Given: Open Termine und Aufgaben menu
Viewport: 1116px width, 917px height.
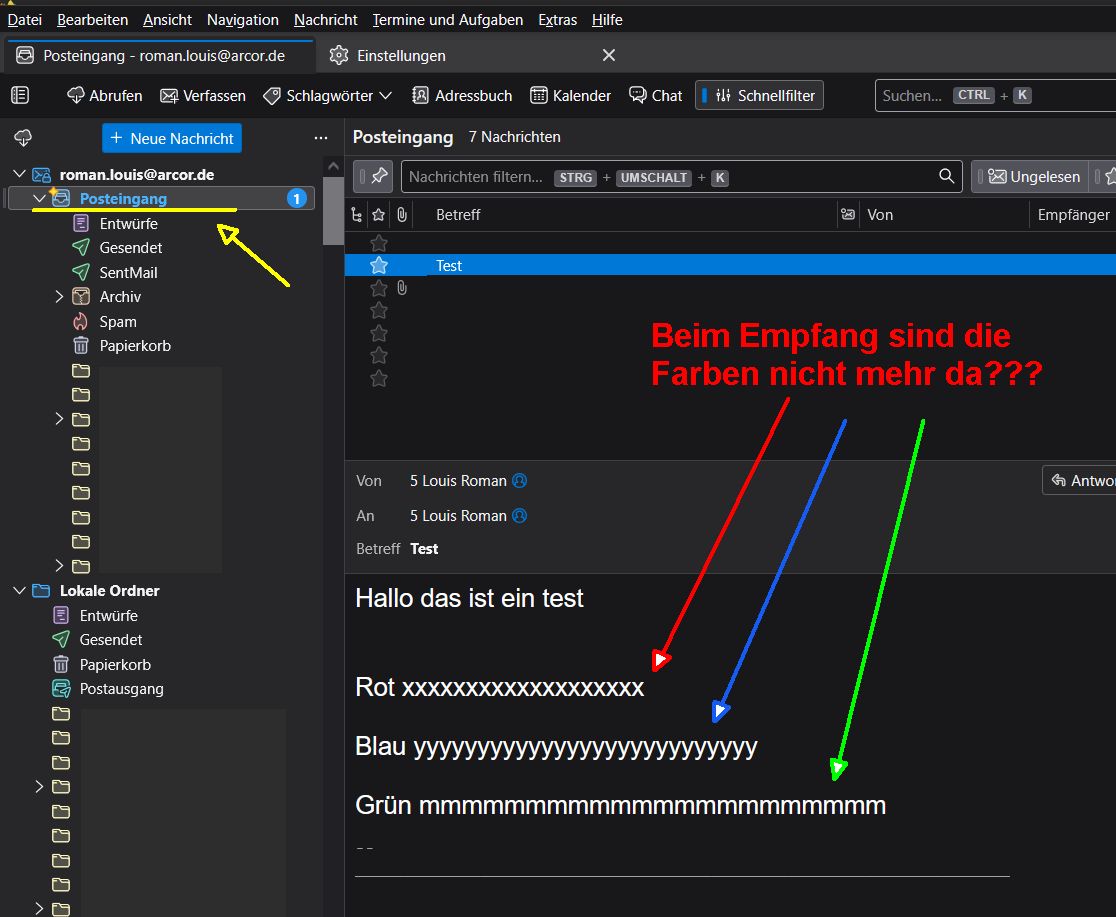Looking at the screenshot, I should coord(448,20).
